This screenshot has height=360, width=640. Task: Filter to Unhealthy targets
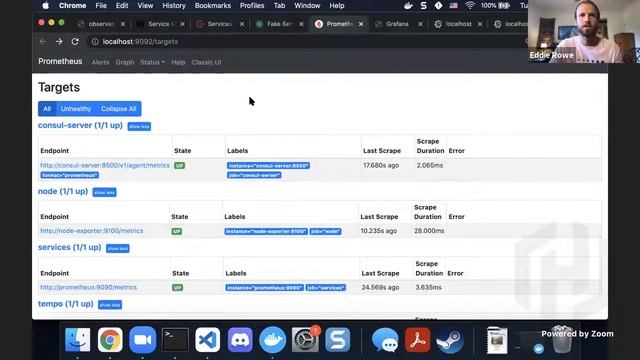click(x=76, y=109)
